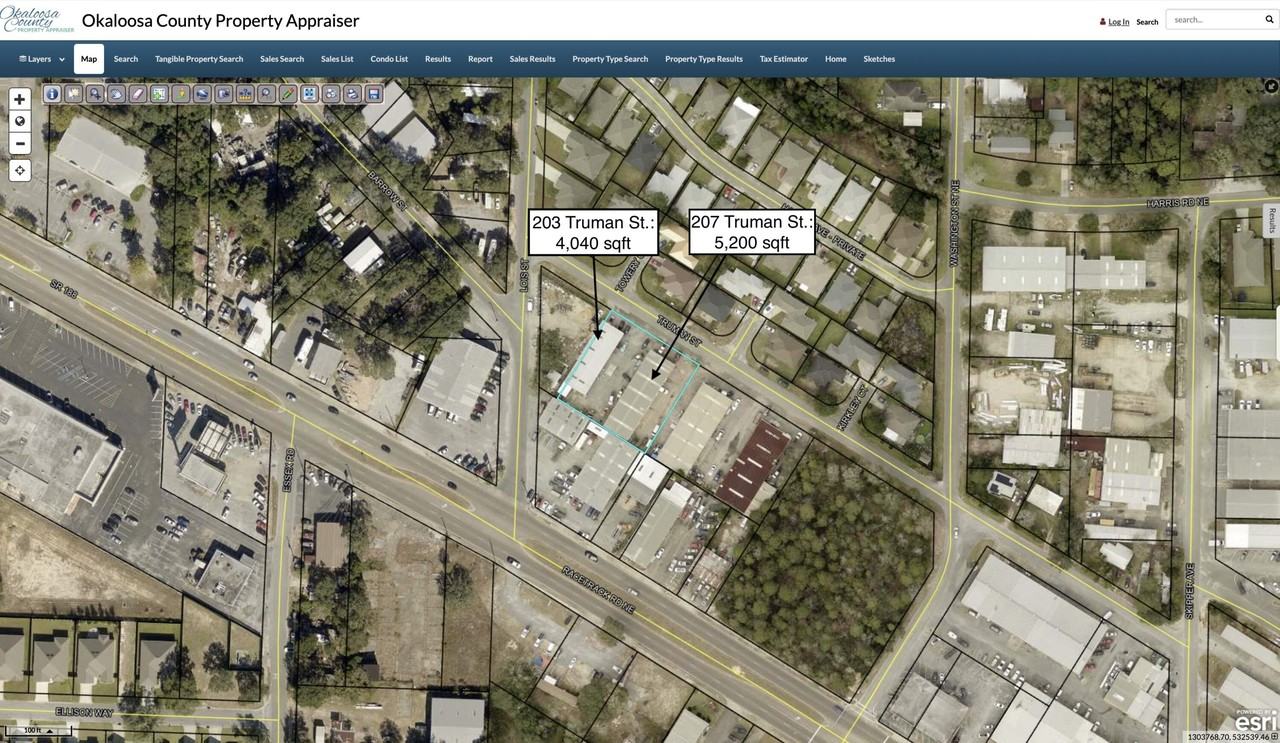Zoom in with the plus button
Screen dimensions: 1280x743
(x=20, y=99)
